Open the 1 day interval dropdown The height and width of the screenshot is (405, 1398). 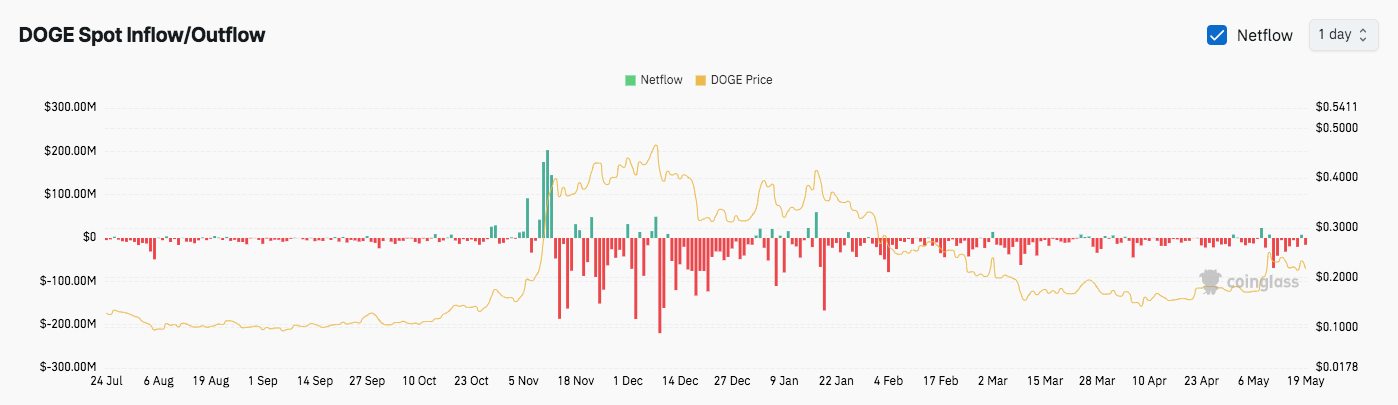click(1344, 35)
